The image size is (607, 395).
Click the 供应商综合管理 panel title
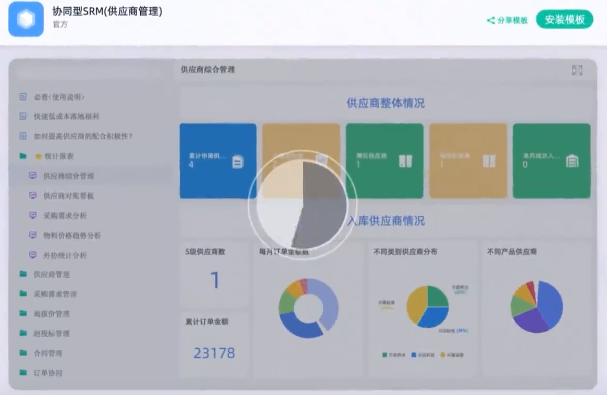pyautogui.click(x=207, y=70)
